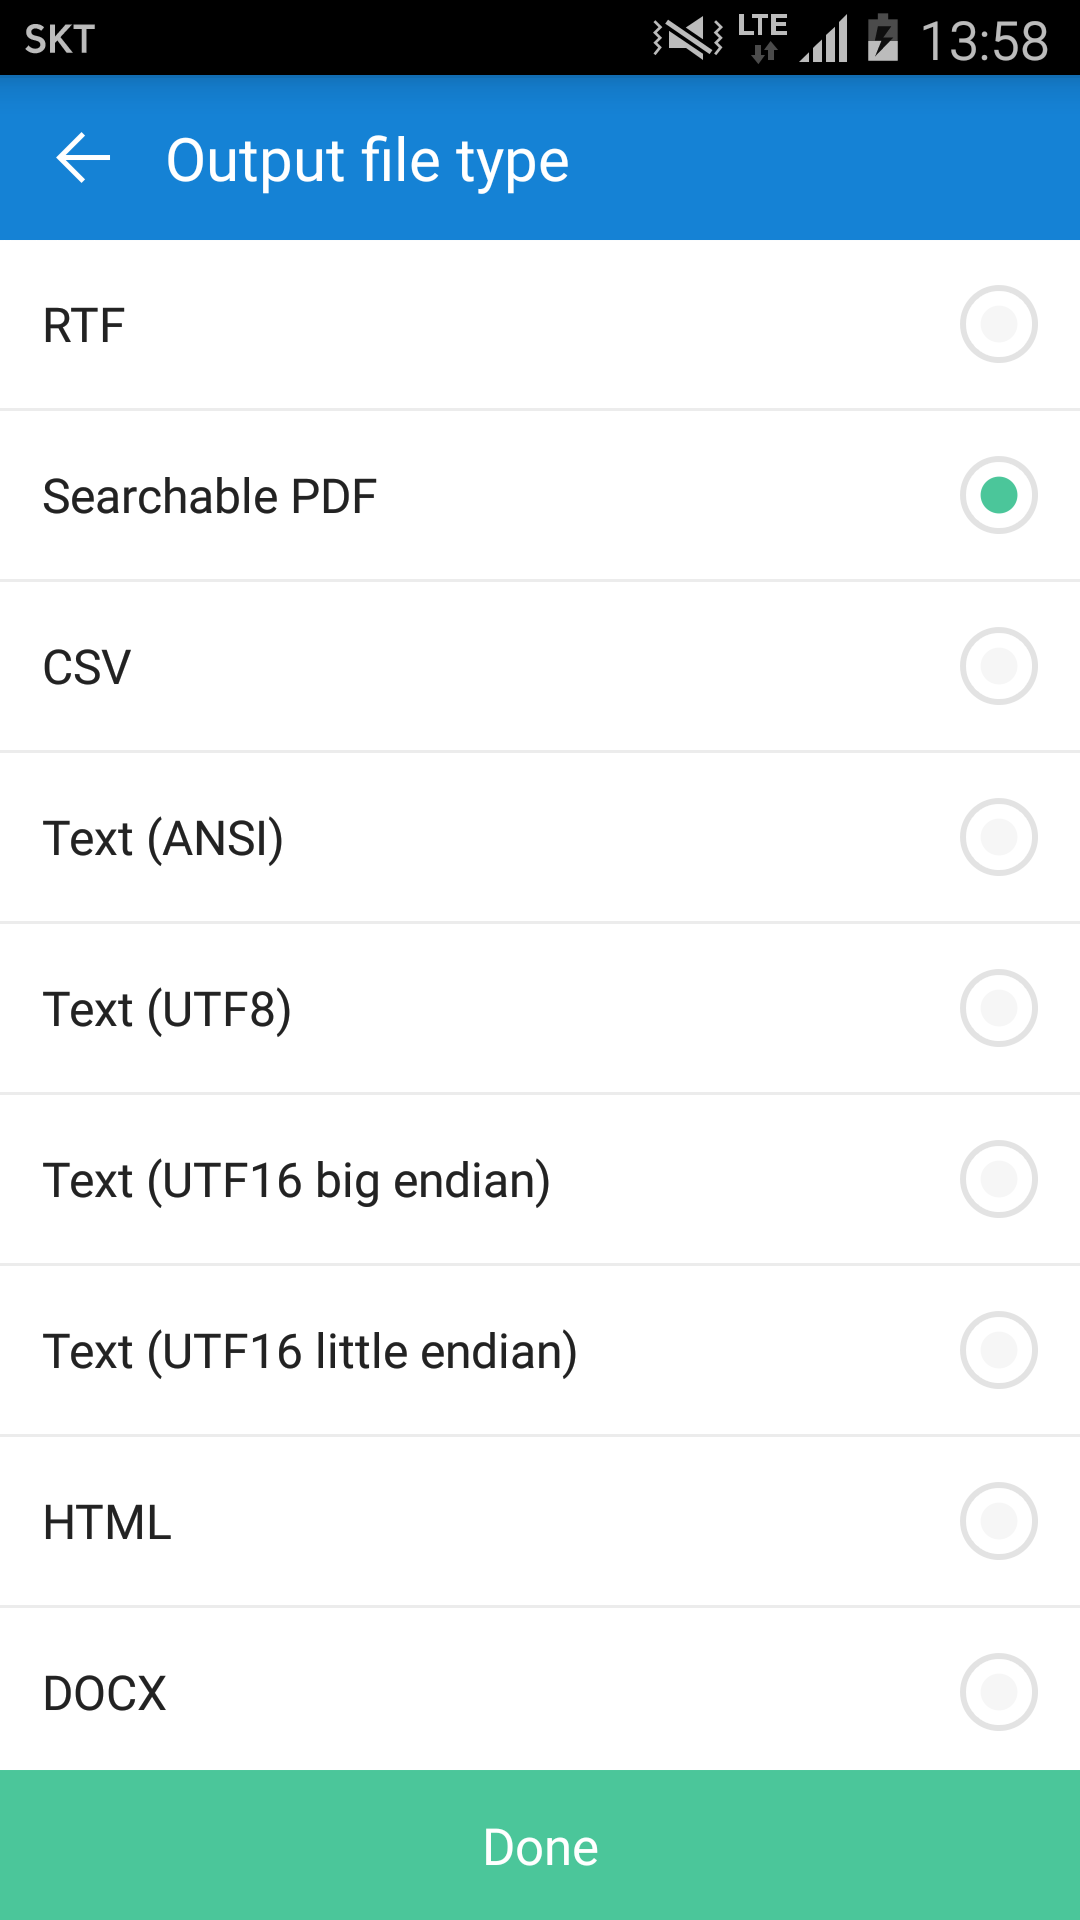
Task: Tap the vibrate mode status icon
Action: [x=688, y=40]
